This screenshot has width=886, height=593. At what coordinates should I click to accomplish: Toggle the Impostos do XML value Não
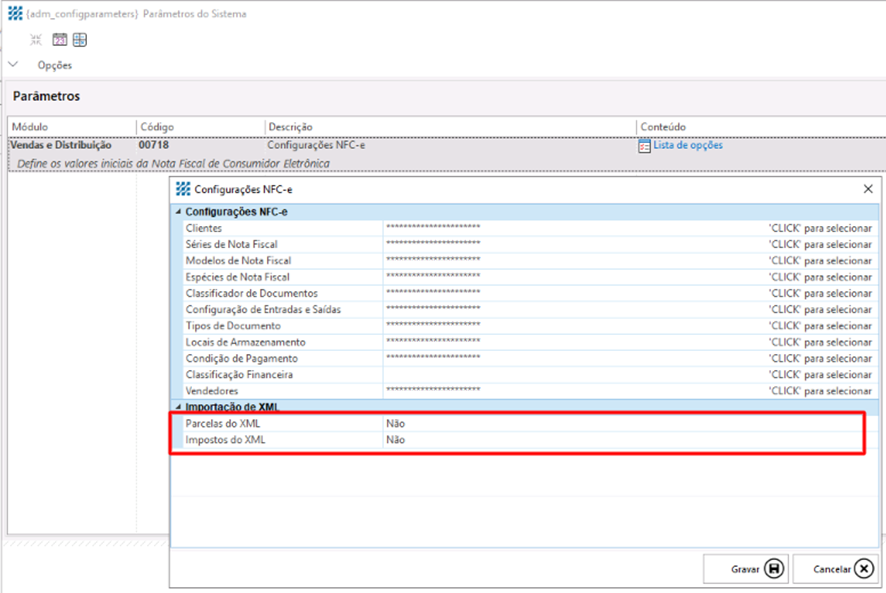coord(396,440)
